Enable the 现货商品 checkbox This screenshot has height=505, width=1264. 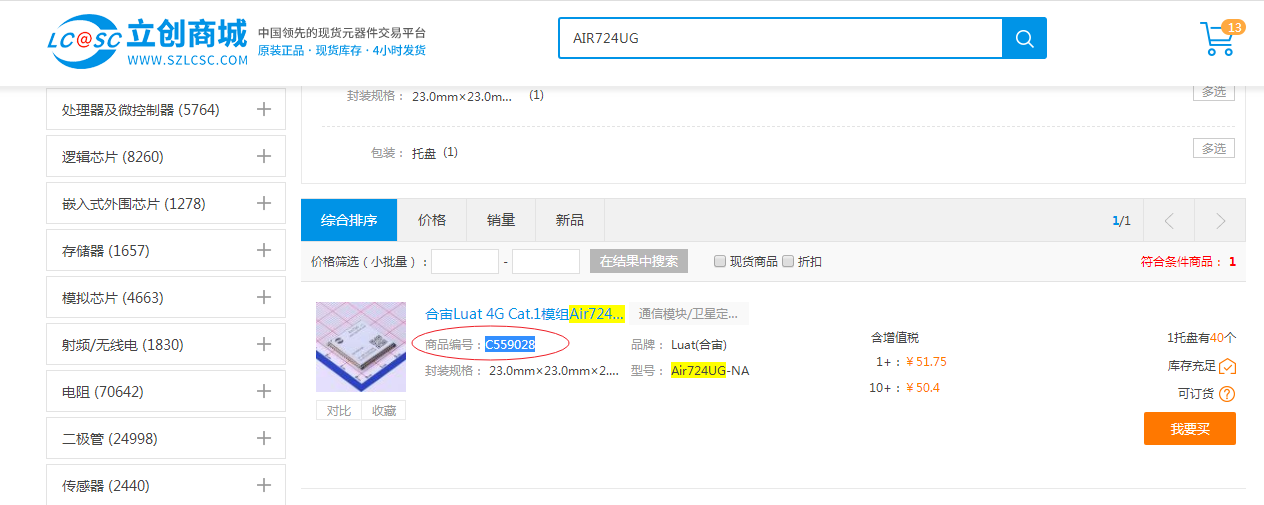(720, 262)
